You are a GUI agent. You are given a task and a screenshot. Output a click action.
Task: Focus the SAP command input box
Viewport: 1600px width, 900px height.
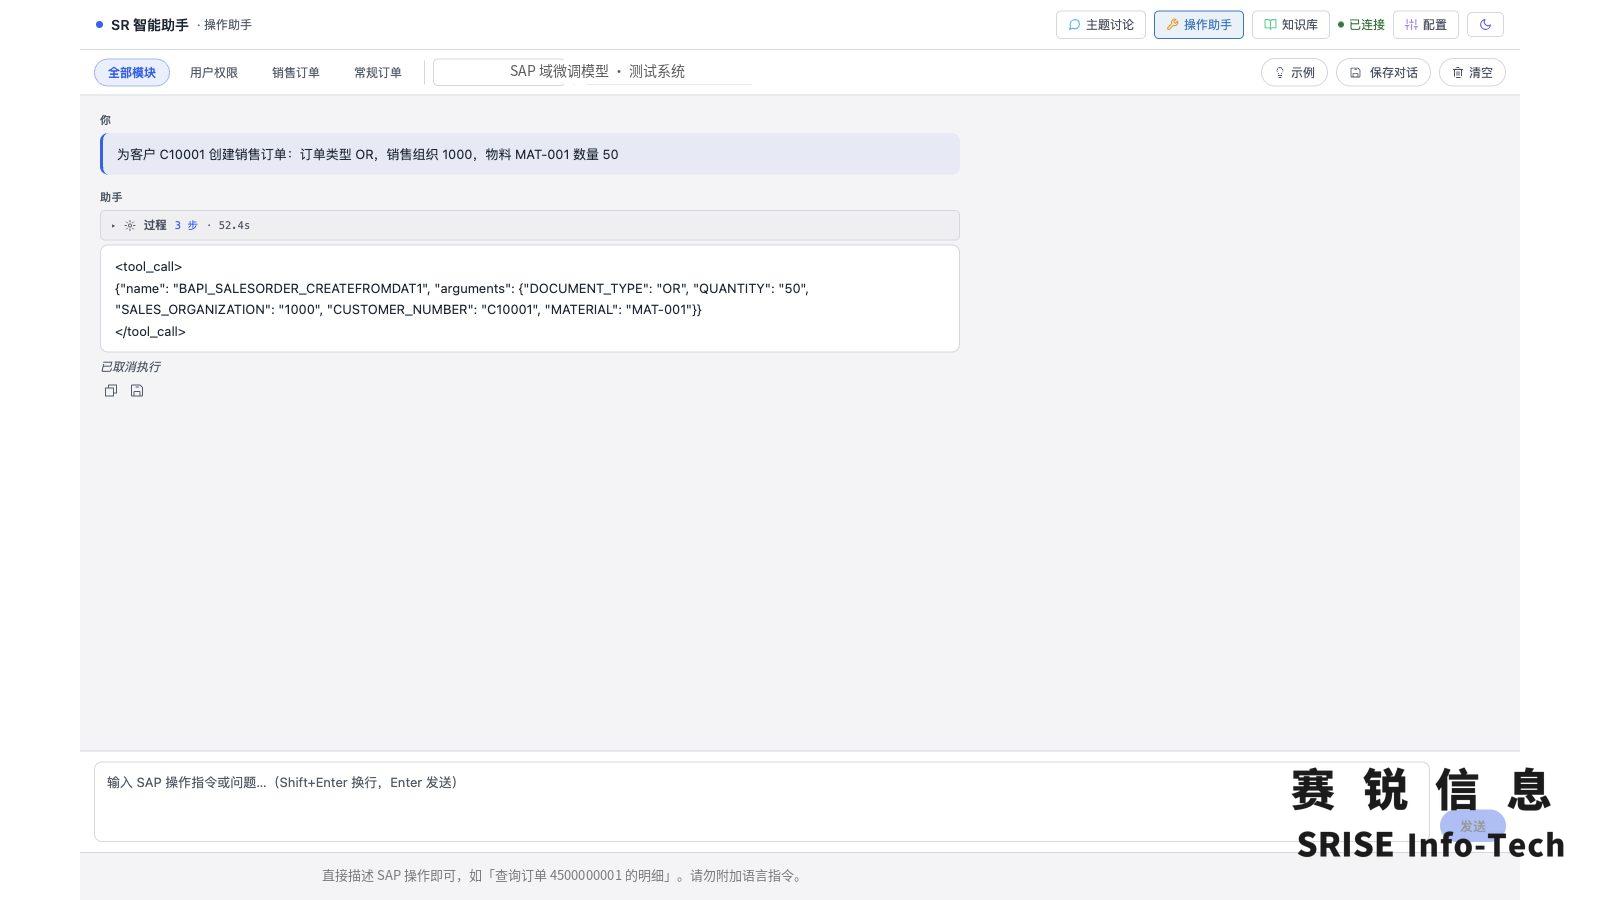[761, 802]
